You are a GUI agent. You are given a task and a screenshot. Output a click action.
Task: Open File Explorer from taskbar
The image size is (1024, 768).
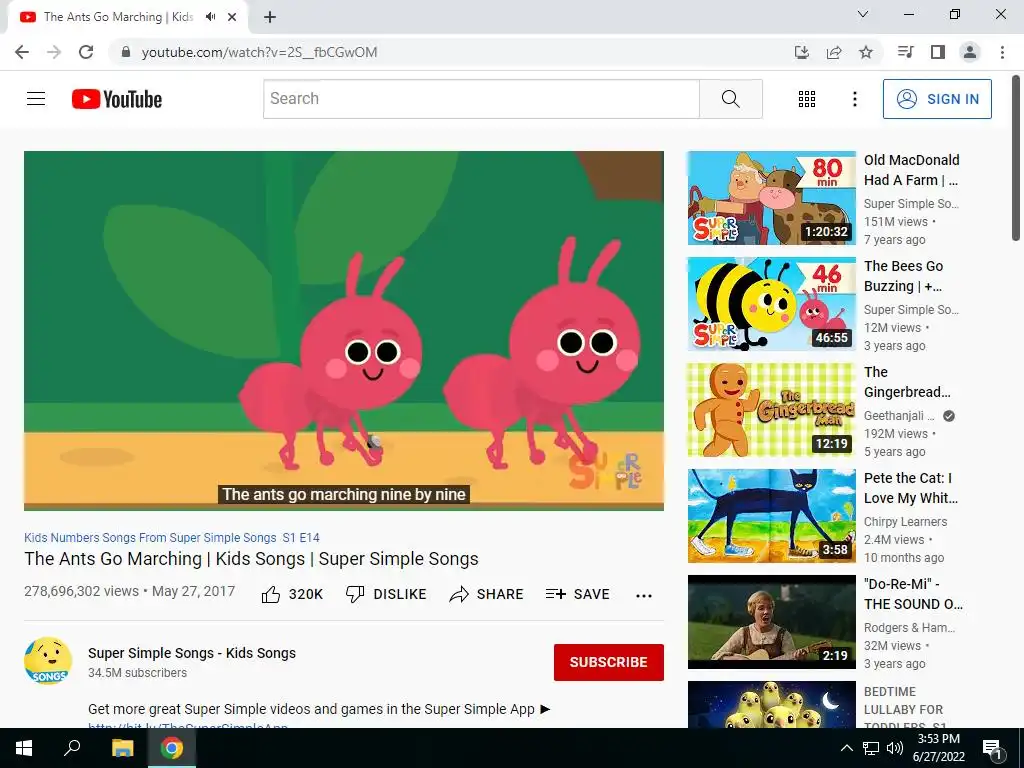tap(122, 748)
